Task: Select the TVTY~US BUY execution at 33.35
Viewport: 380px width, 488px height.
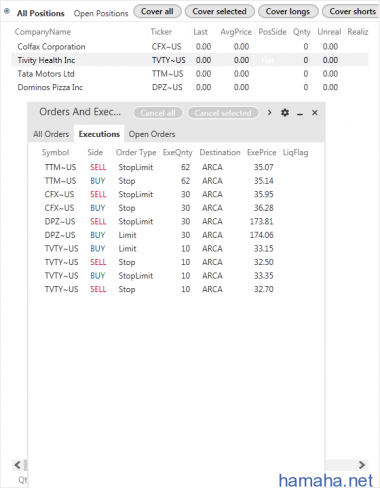Action: [x=176, y=276]
